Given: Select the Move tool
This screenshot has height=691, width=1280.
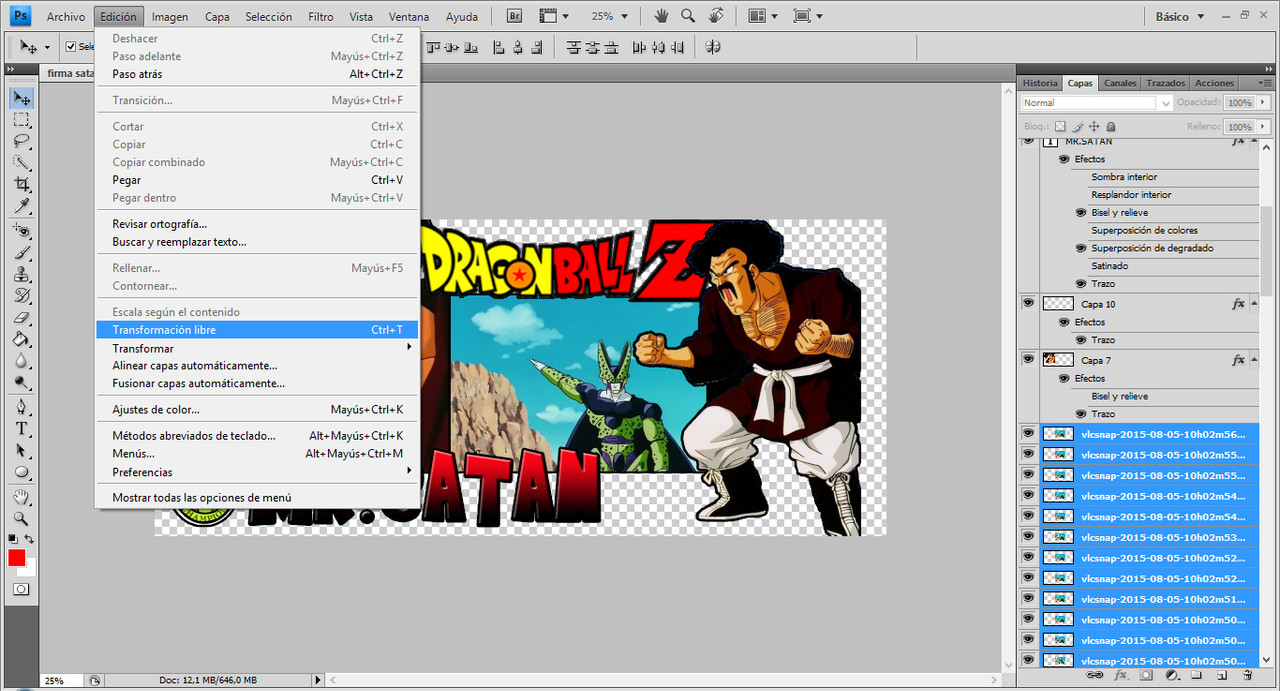Looking at the screenshot, I should point(22,98).
